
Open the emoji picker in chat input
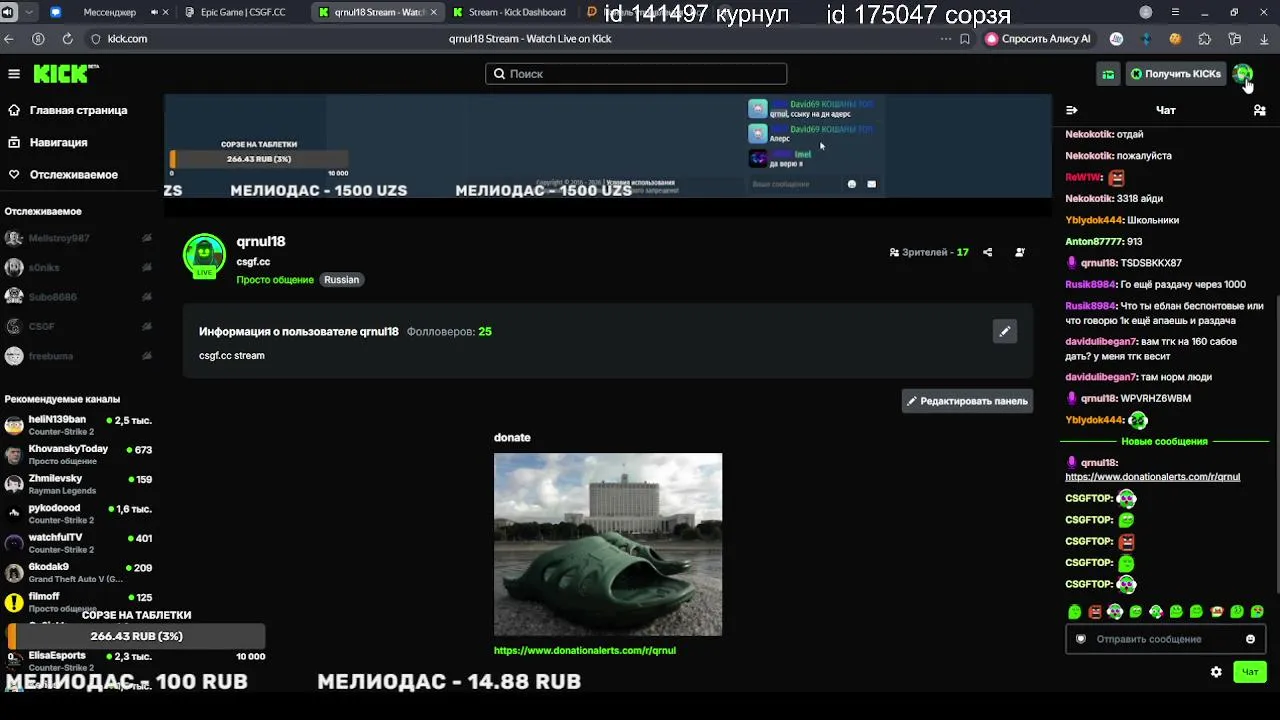tap(1250, 639)
